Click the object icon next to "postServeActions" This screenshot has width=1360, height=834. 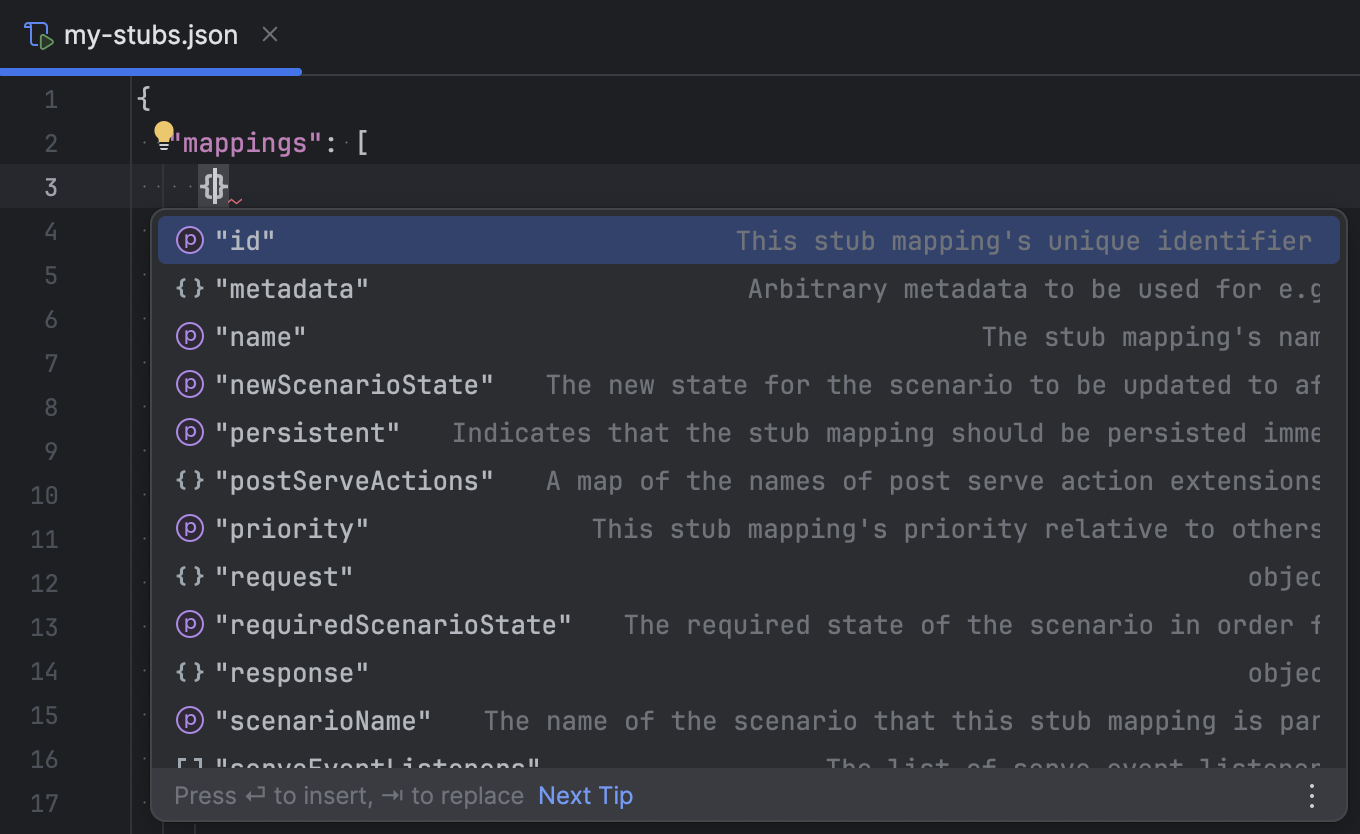[190, 480]
